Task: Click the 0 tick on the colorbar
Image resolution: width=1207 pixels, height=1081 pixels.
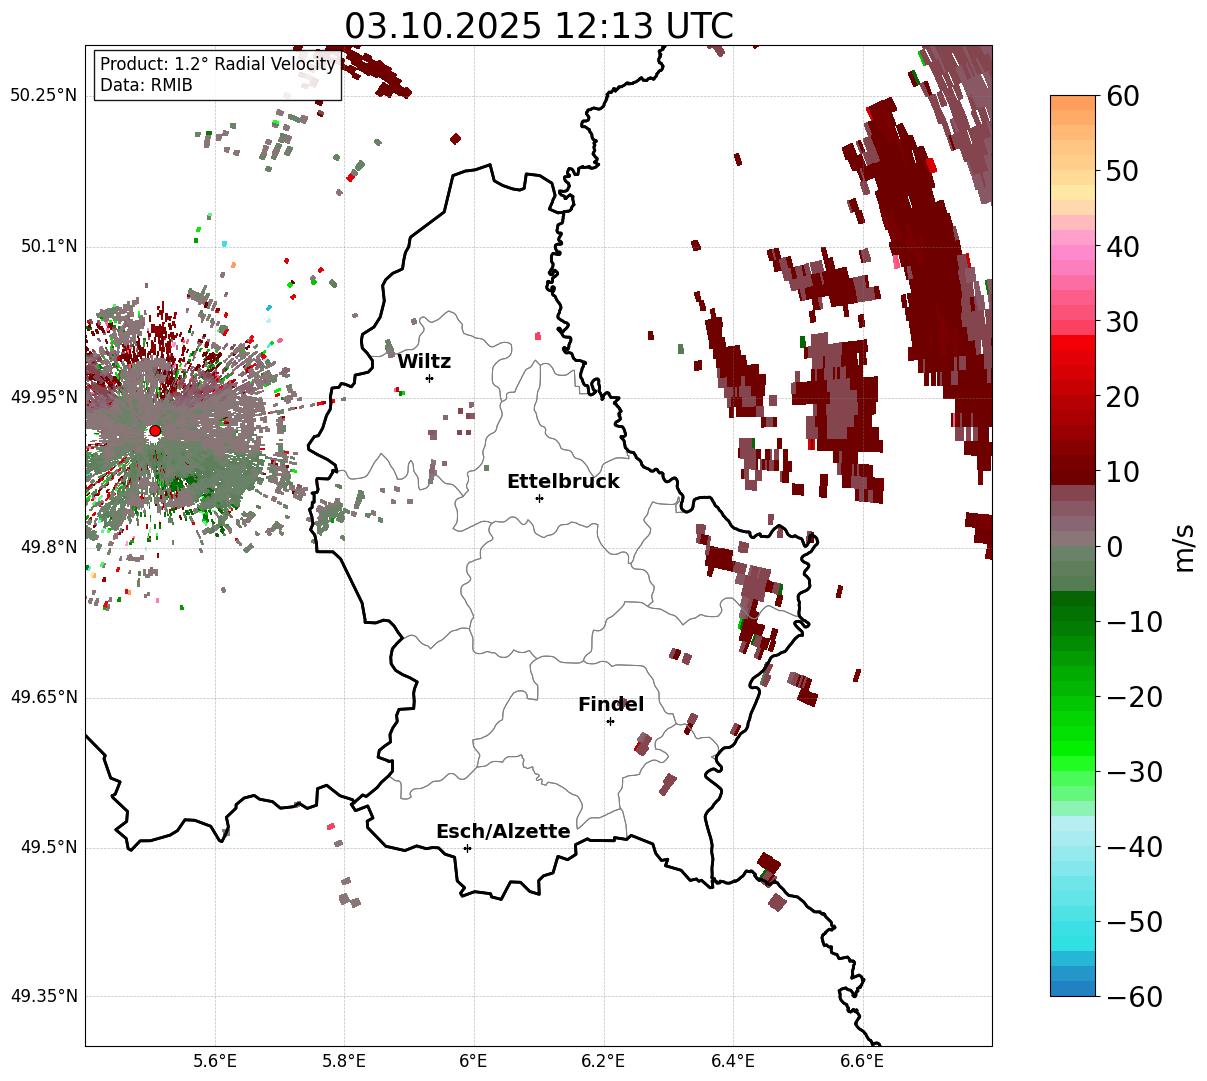Action: pos(1113,546)
